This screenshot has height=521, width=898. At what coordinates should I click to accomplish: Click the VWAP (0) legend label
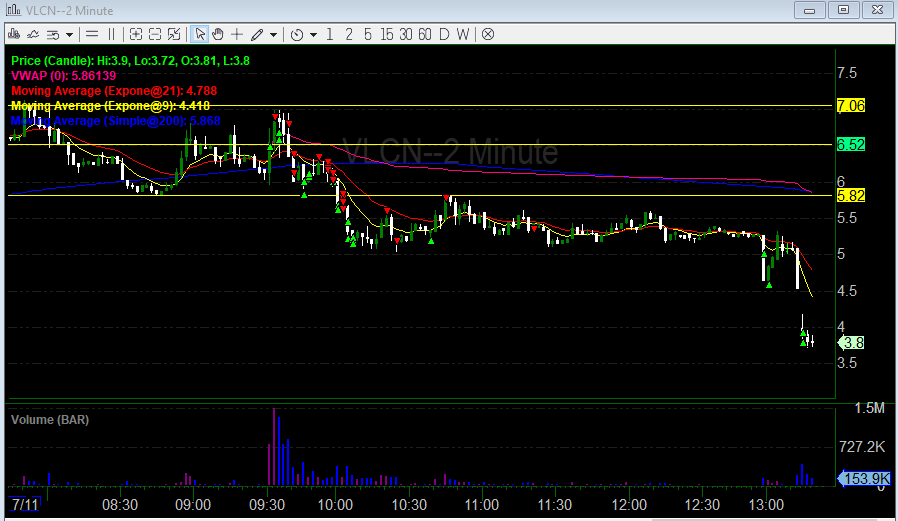click(63, 76)
